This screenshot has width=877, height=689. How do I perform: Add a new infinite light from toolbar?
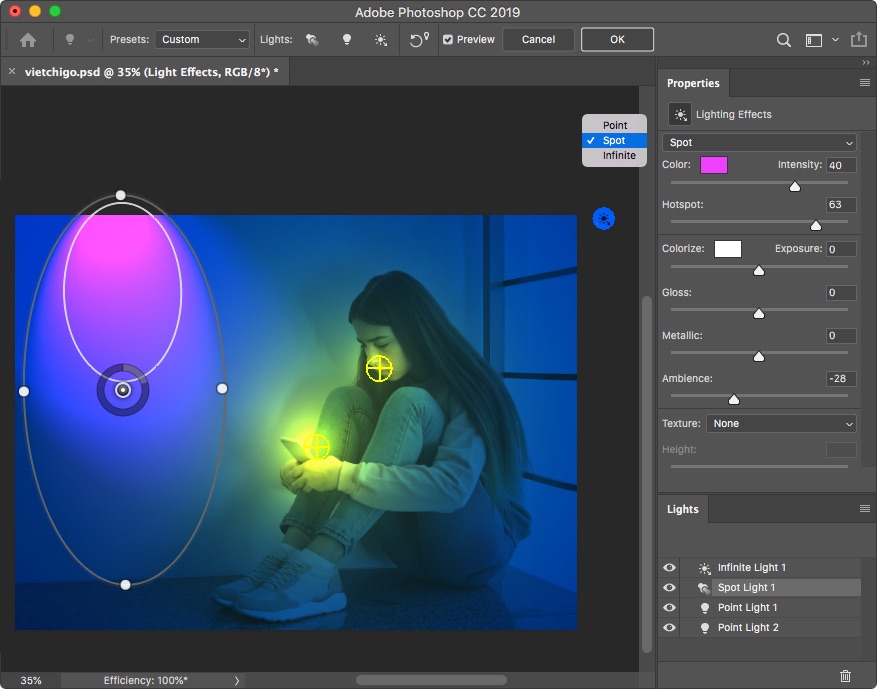(380, 40)
